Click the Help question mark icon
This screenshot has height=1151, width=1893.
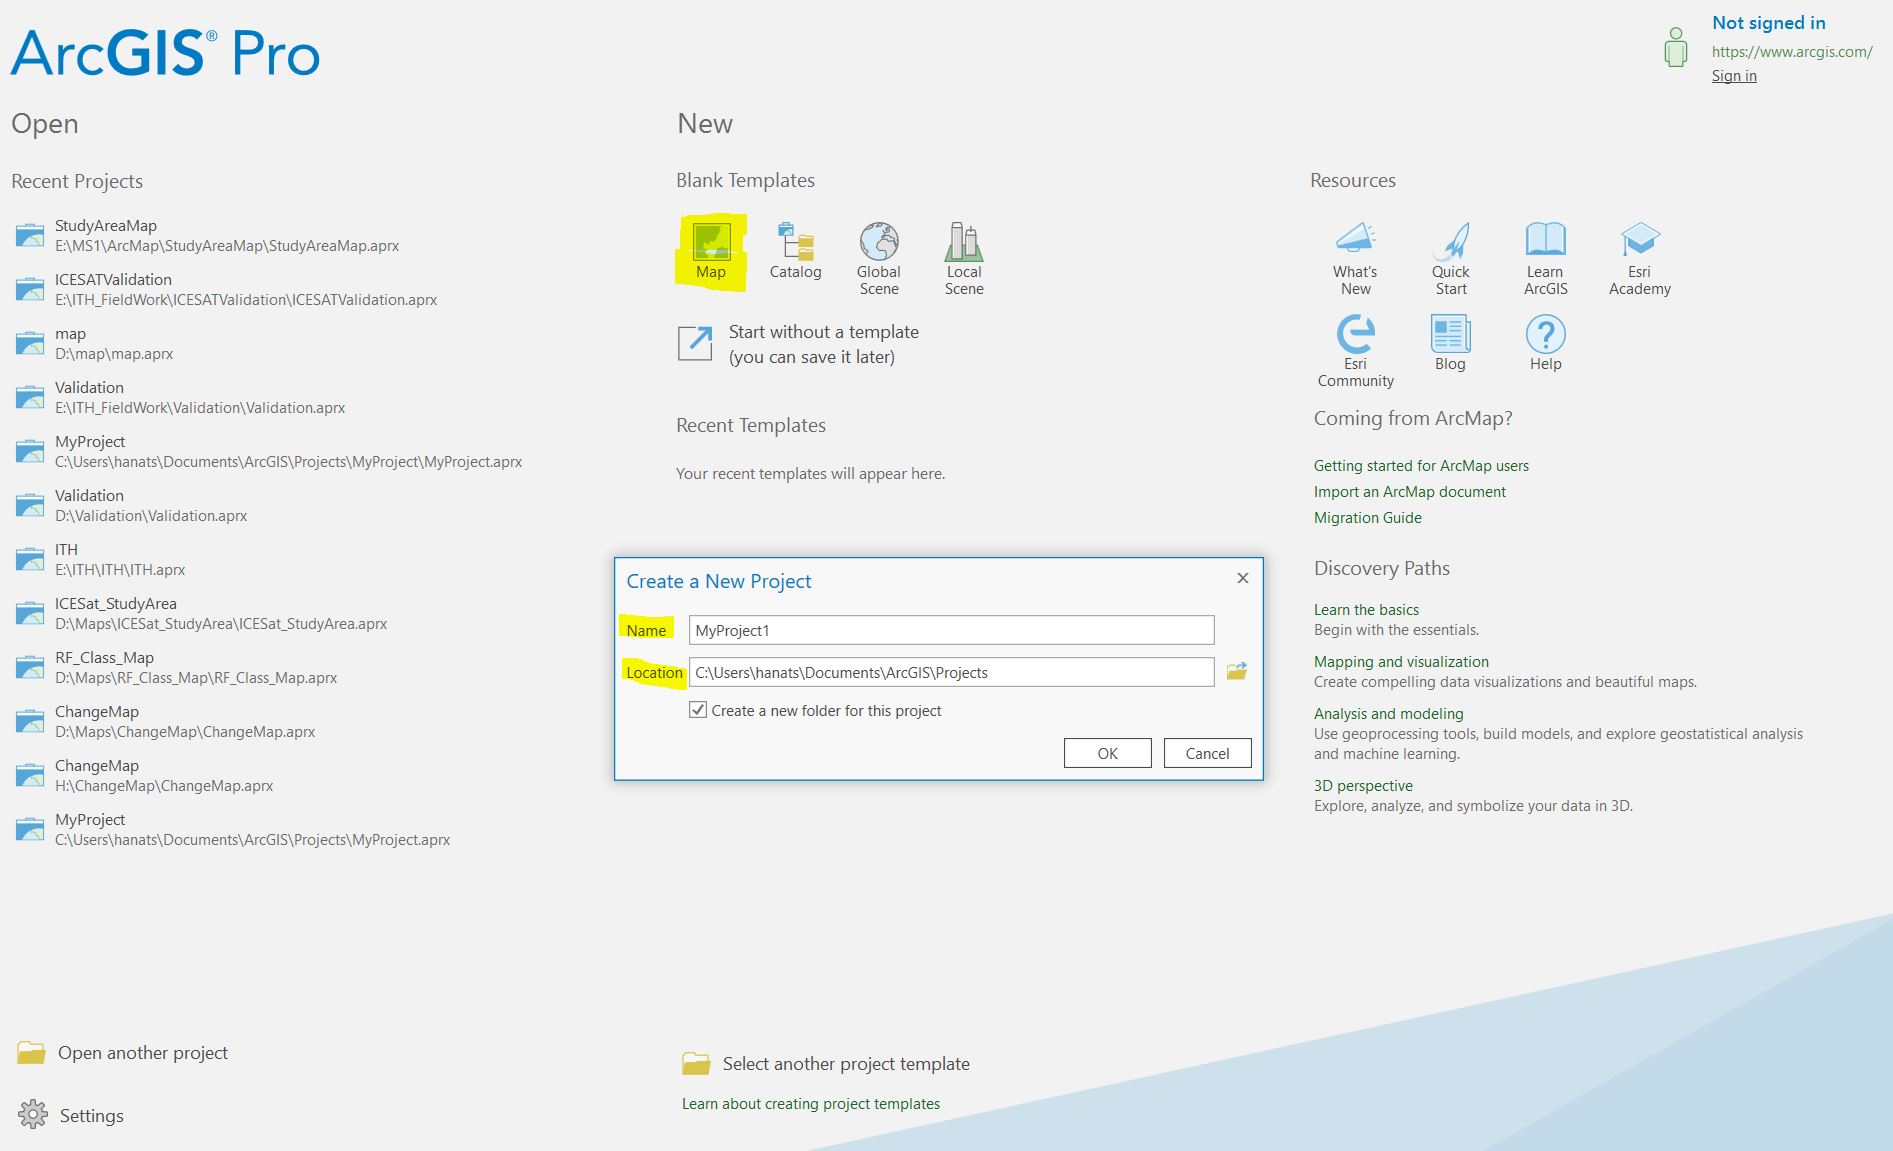pos(1545,334)
